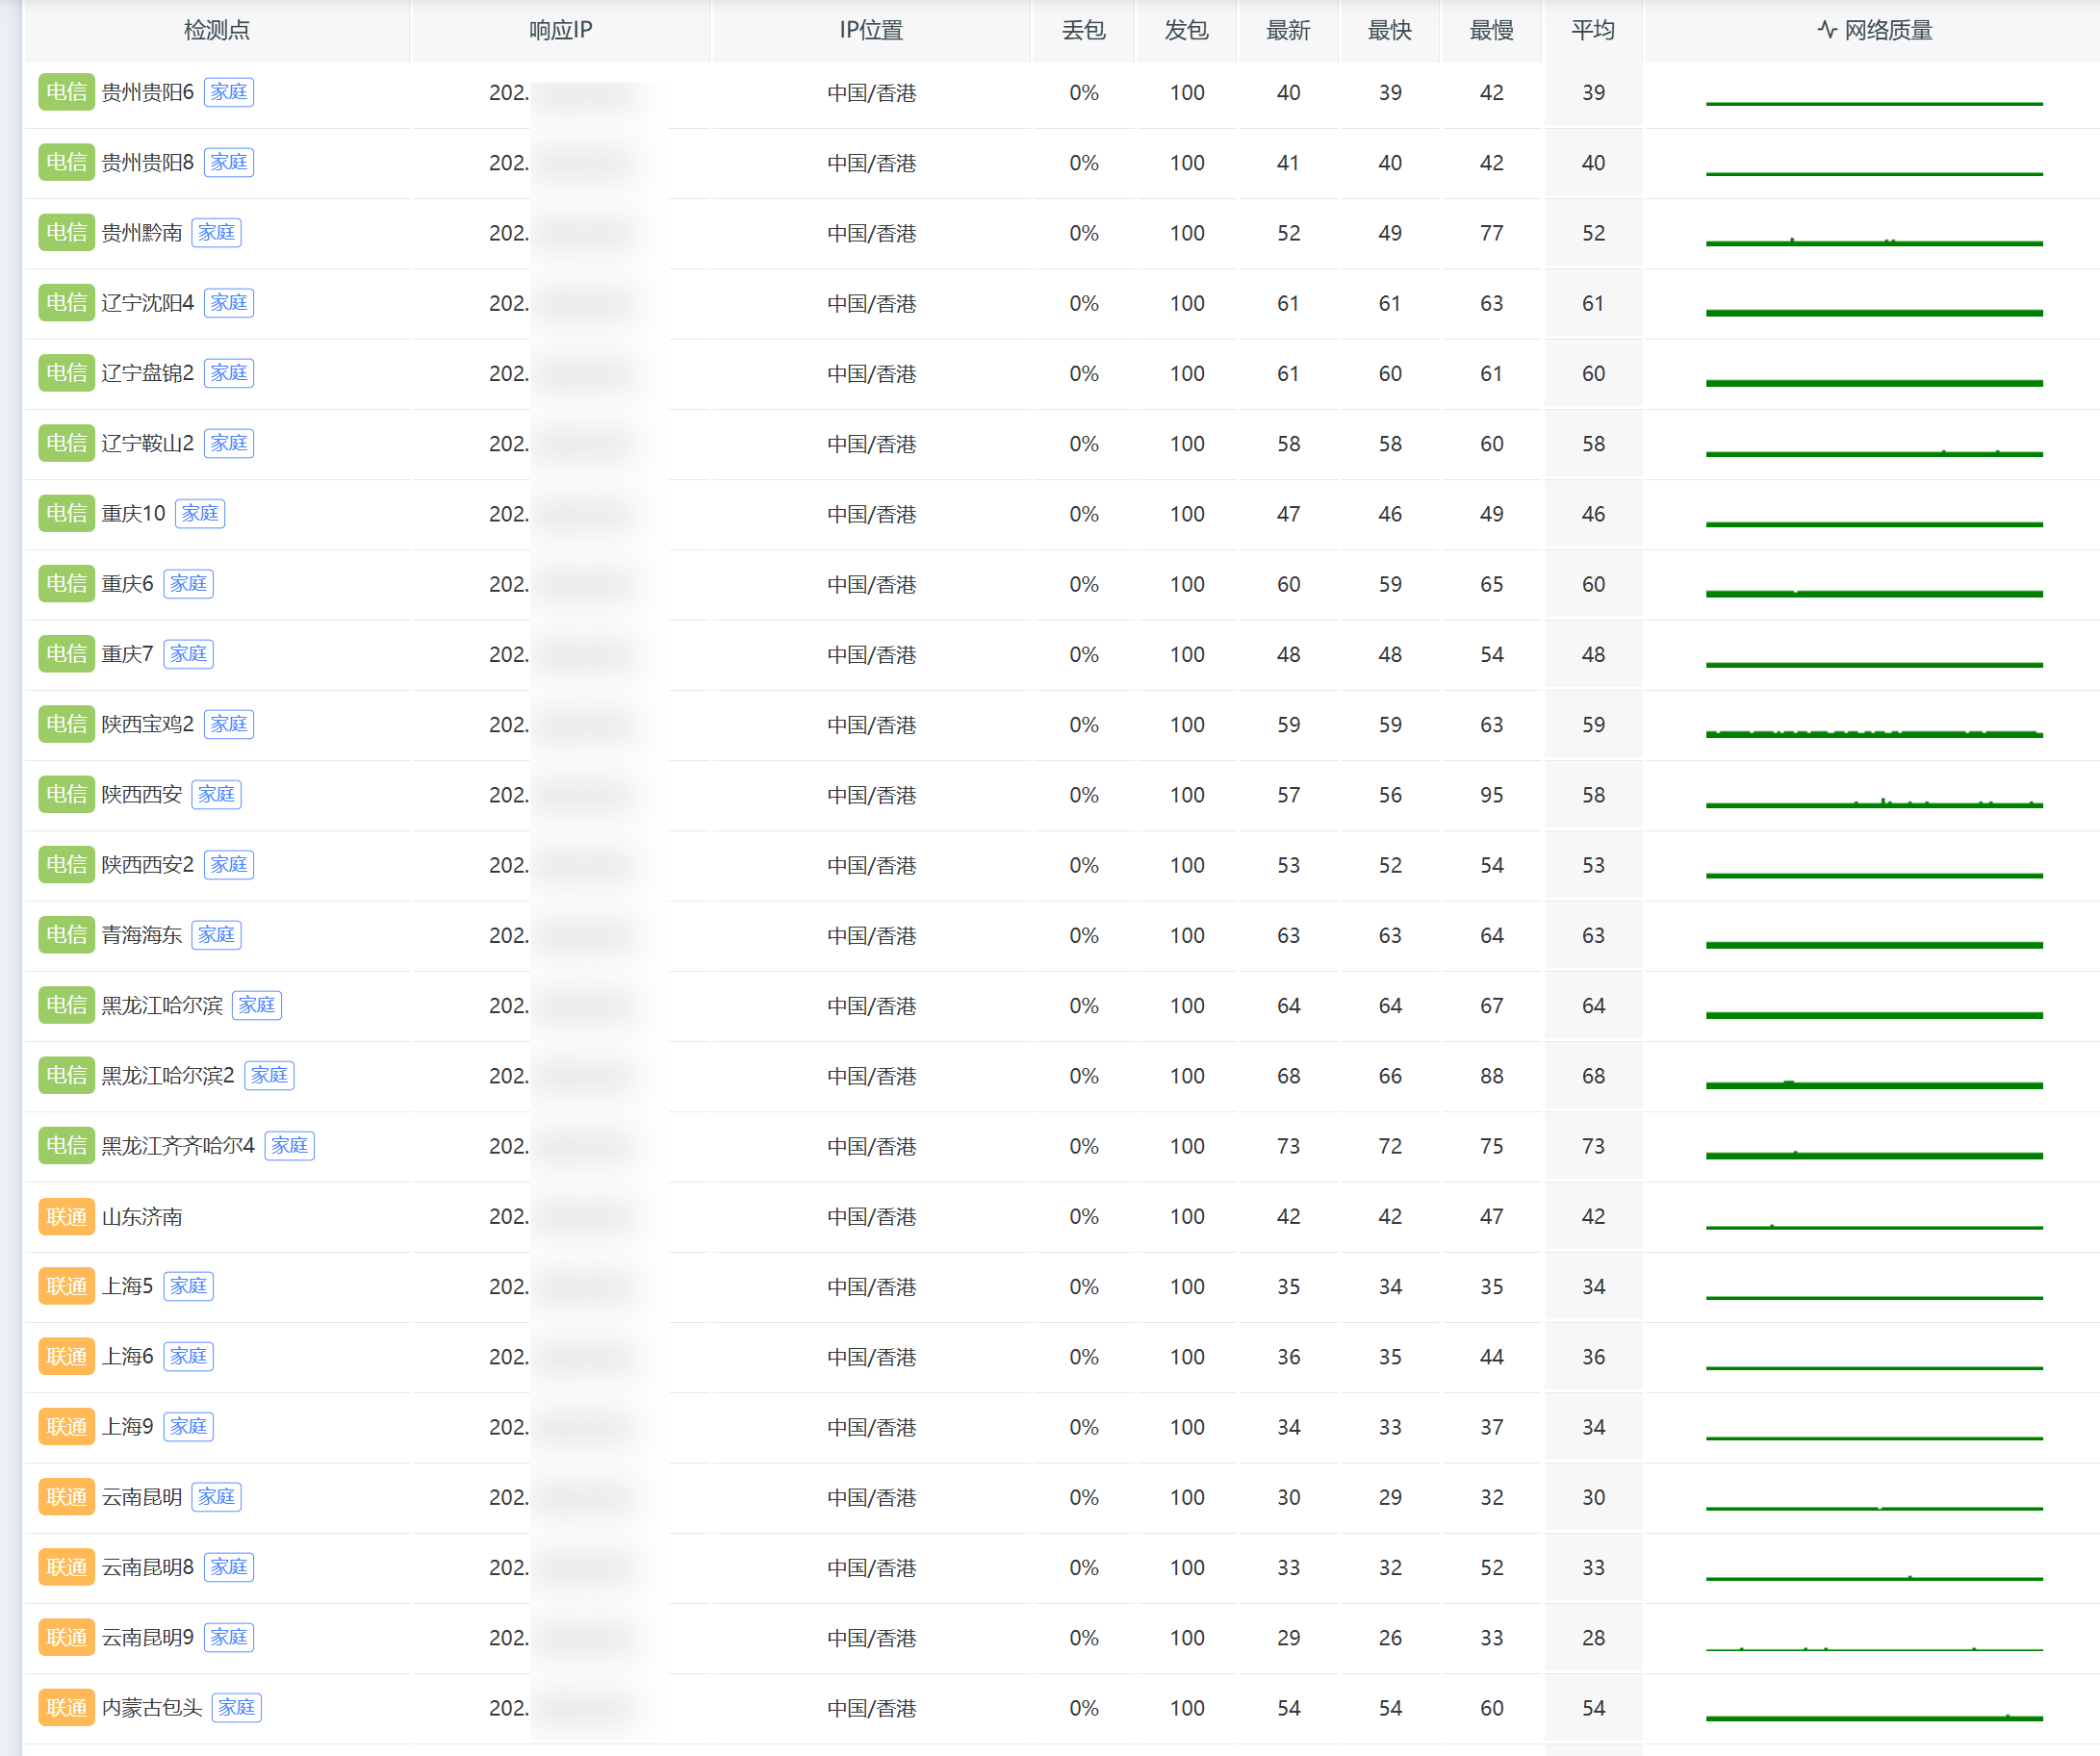This screenshot has height=1756, width=2100.
Task: Click the 最新 column header
Action: tap(1288, 30)
